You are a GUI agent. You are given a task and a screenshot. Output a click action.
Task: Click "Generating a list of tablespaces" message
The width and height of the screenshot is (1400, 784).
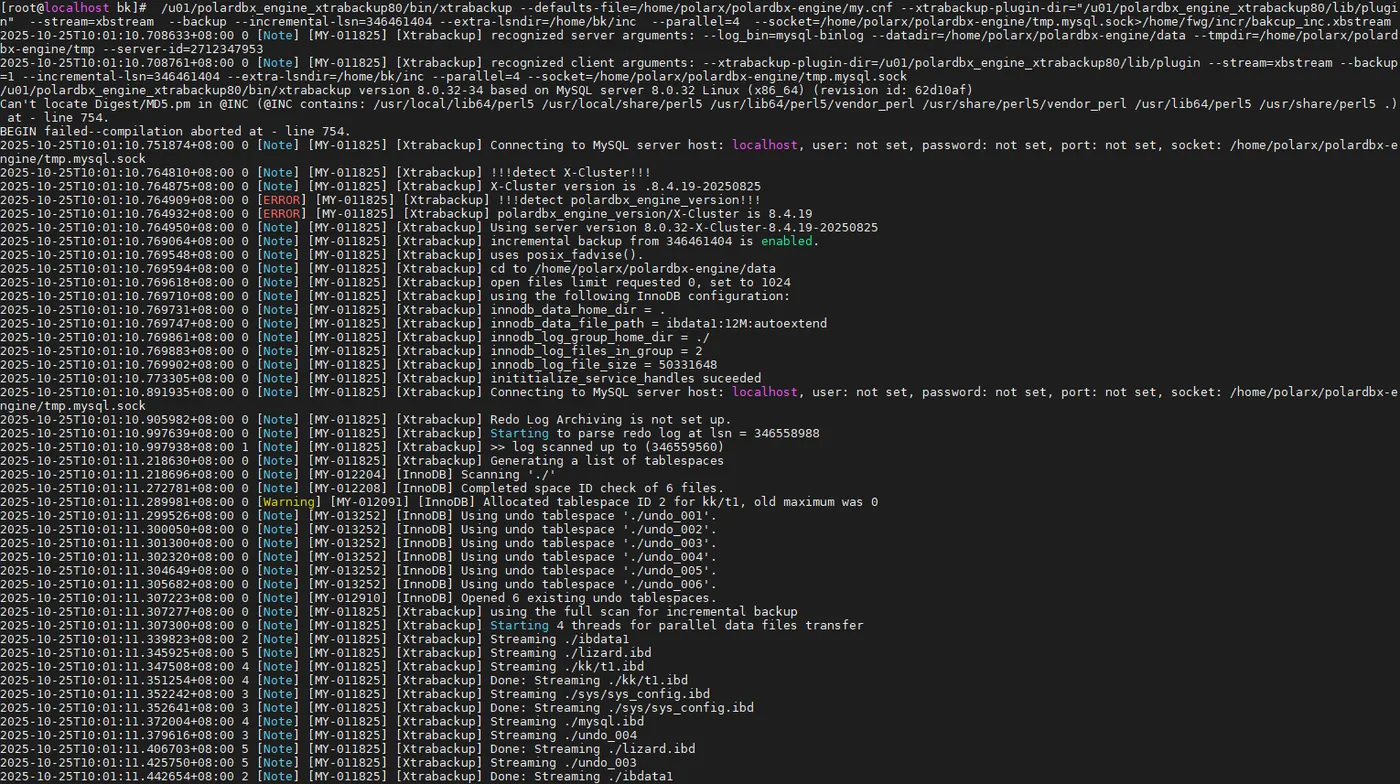click(607, 461)
